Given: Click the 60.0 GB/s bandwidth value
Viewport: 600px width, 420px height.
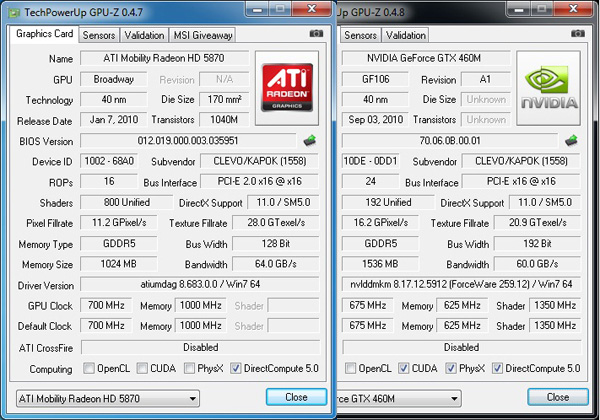Looking at the screenshot, I should (x=537, y=264).
